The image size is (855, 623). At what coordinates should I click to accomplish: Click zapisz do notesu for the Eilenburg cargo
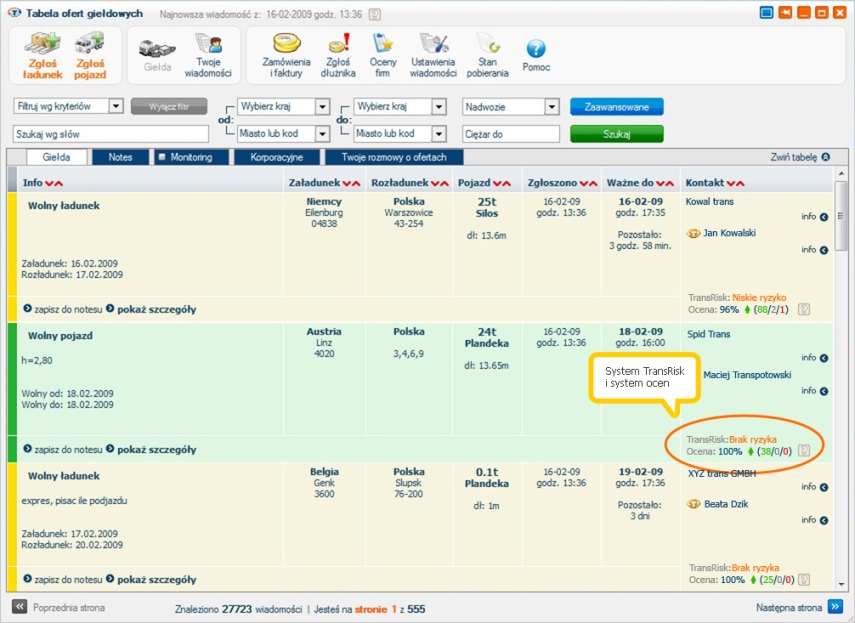tap(63, 309)
